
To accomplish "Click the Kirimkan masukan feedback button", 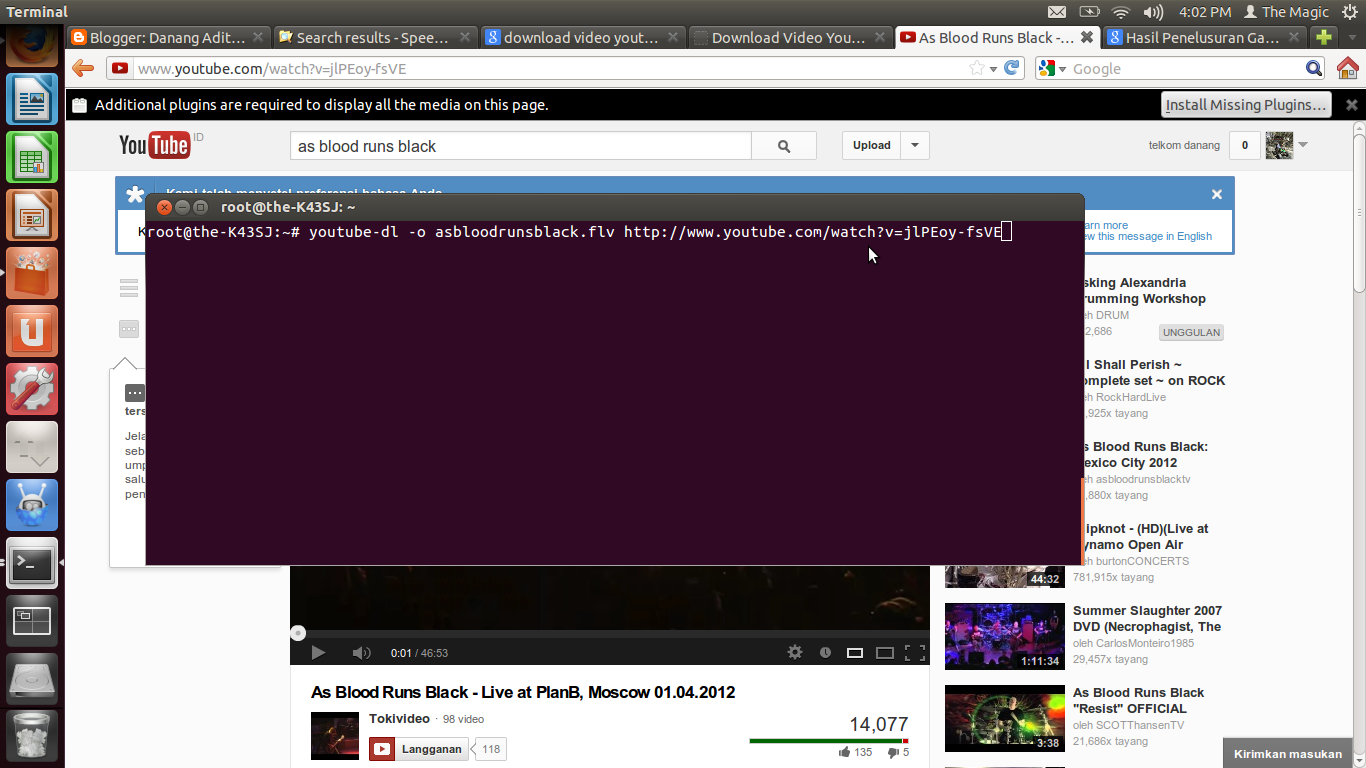I will click(1288, 754).
